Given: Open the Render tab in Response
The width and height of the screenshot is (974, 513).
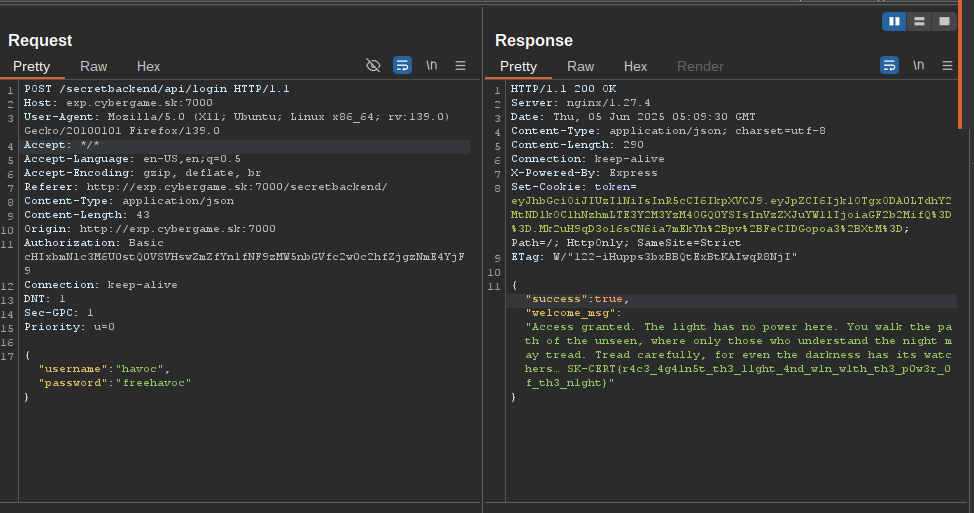Looking at the screenshot, I should click(x=700, y=66).
